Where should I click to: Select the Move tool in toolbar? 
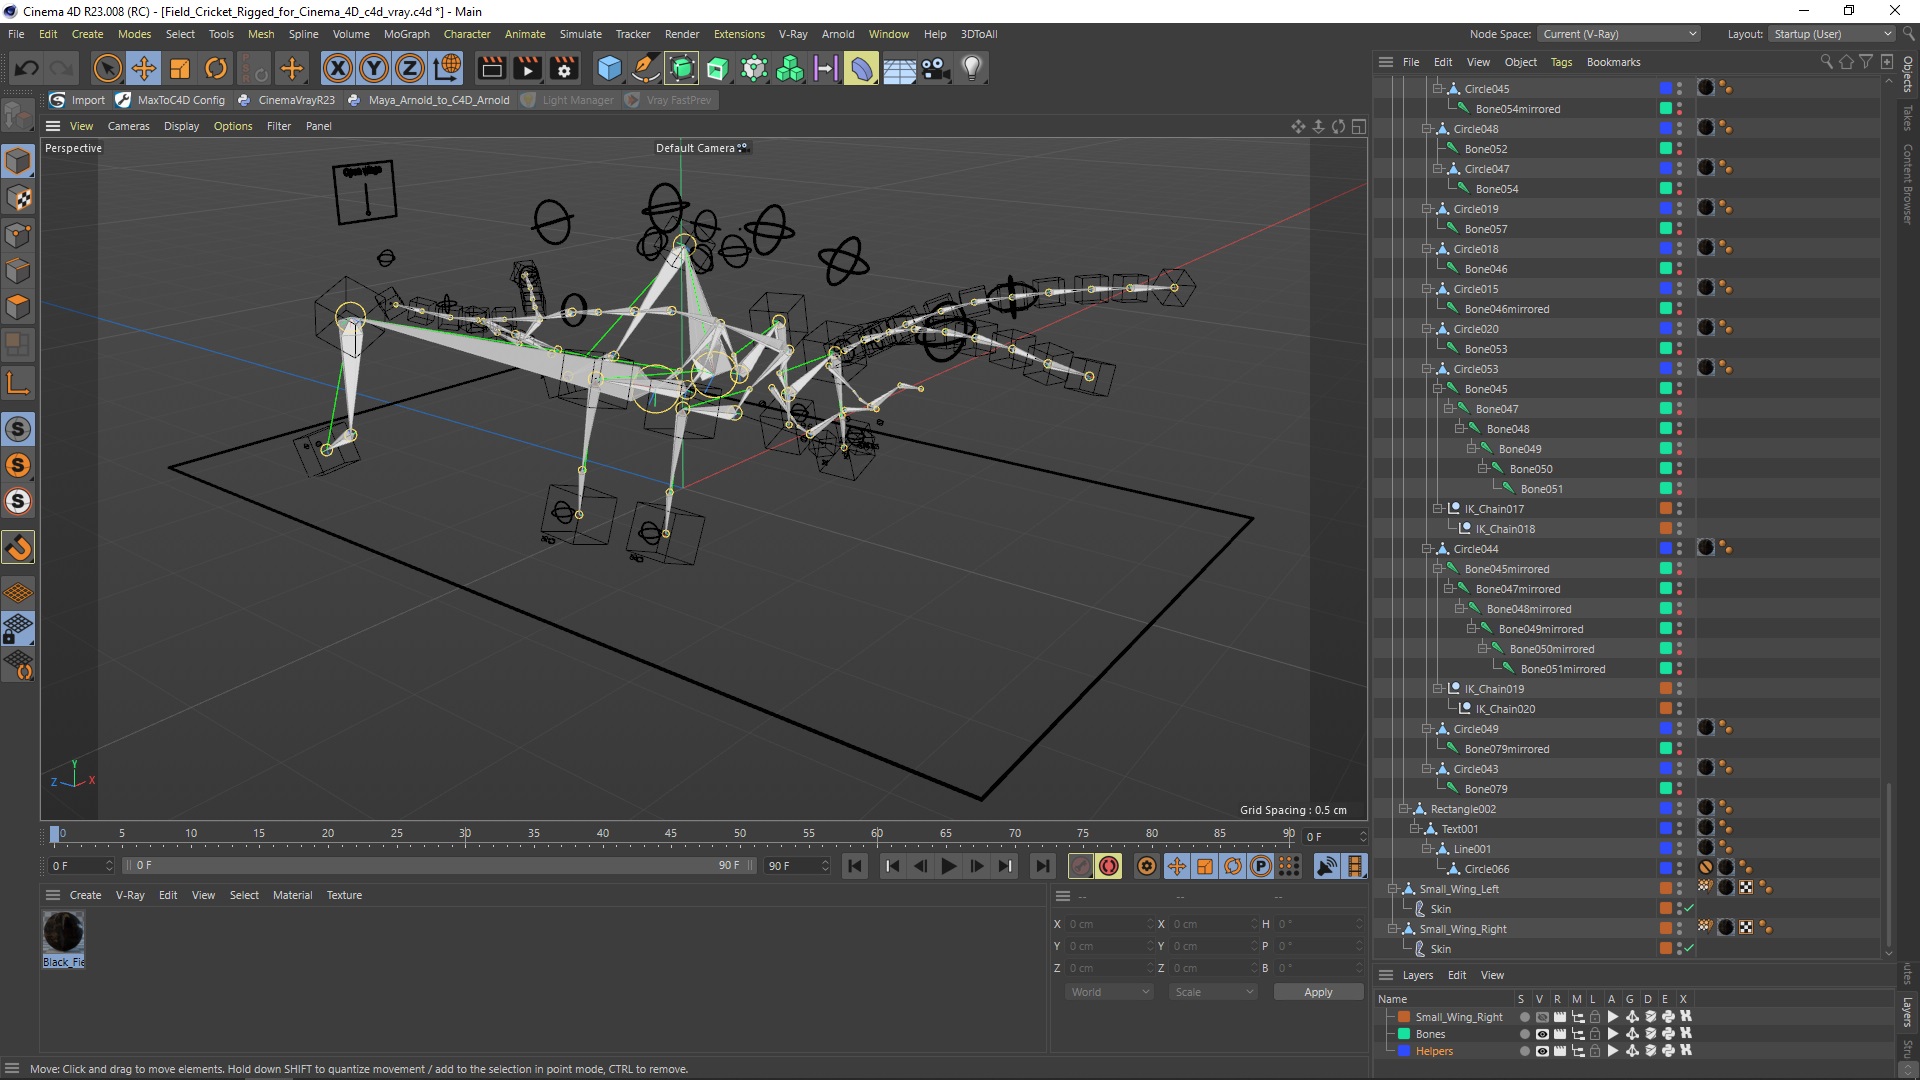144,69
